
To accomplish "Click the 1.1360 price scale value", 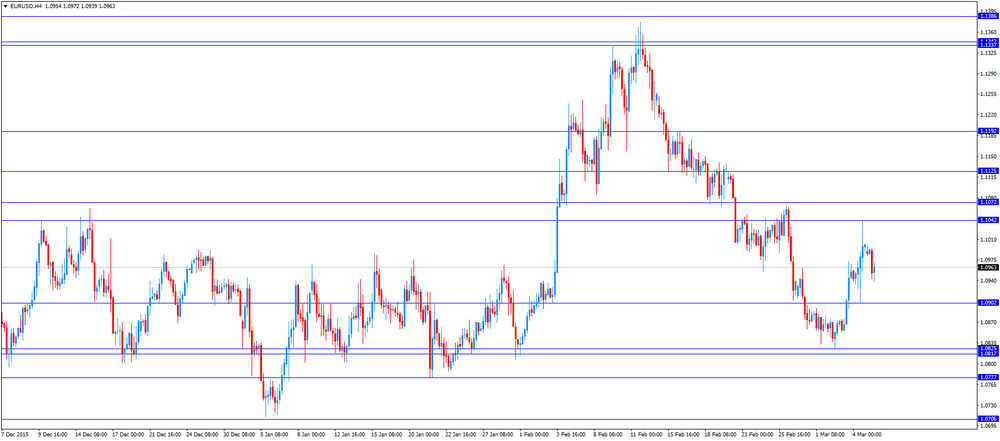I will tap(988, 32).
